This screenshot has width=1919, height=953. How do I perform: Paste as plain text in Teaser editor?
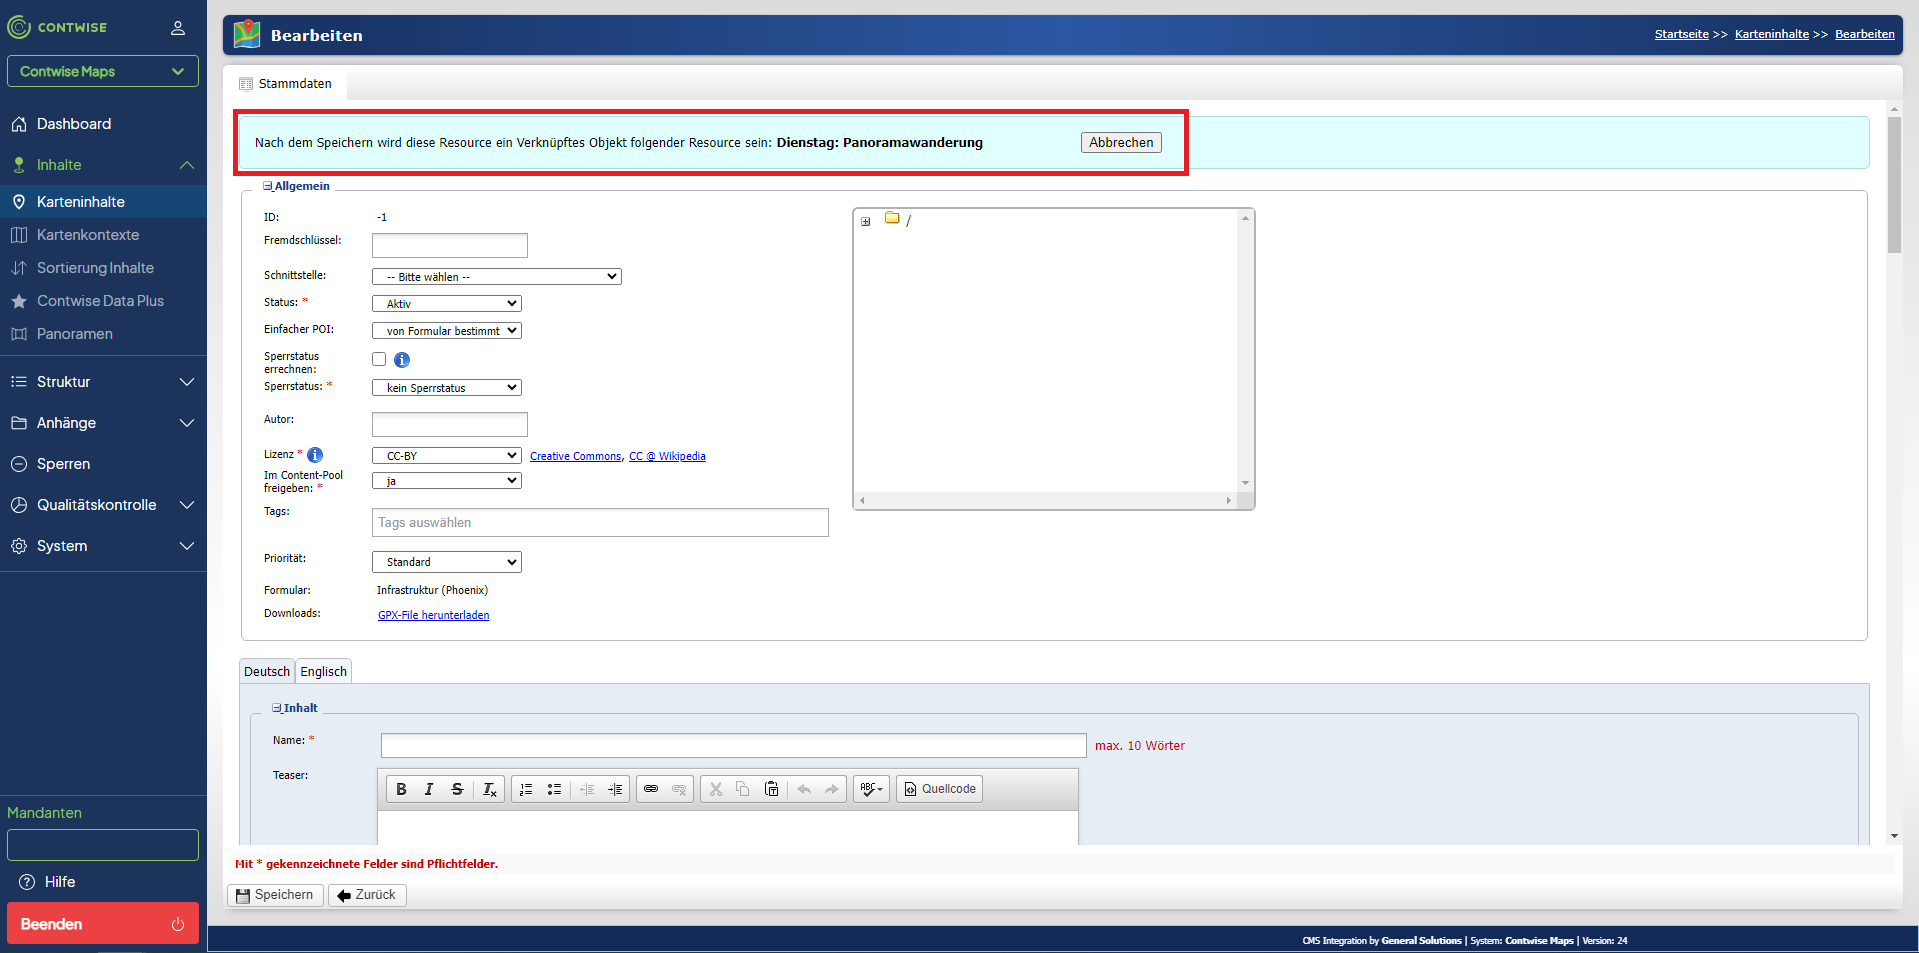pyautogui.click(x=771, y=789)
